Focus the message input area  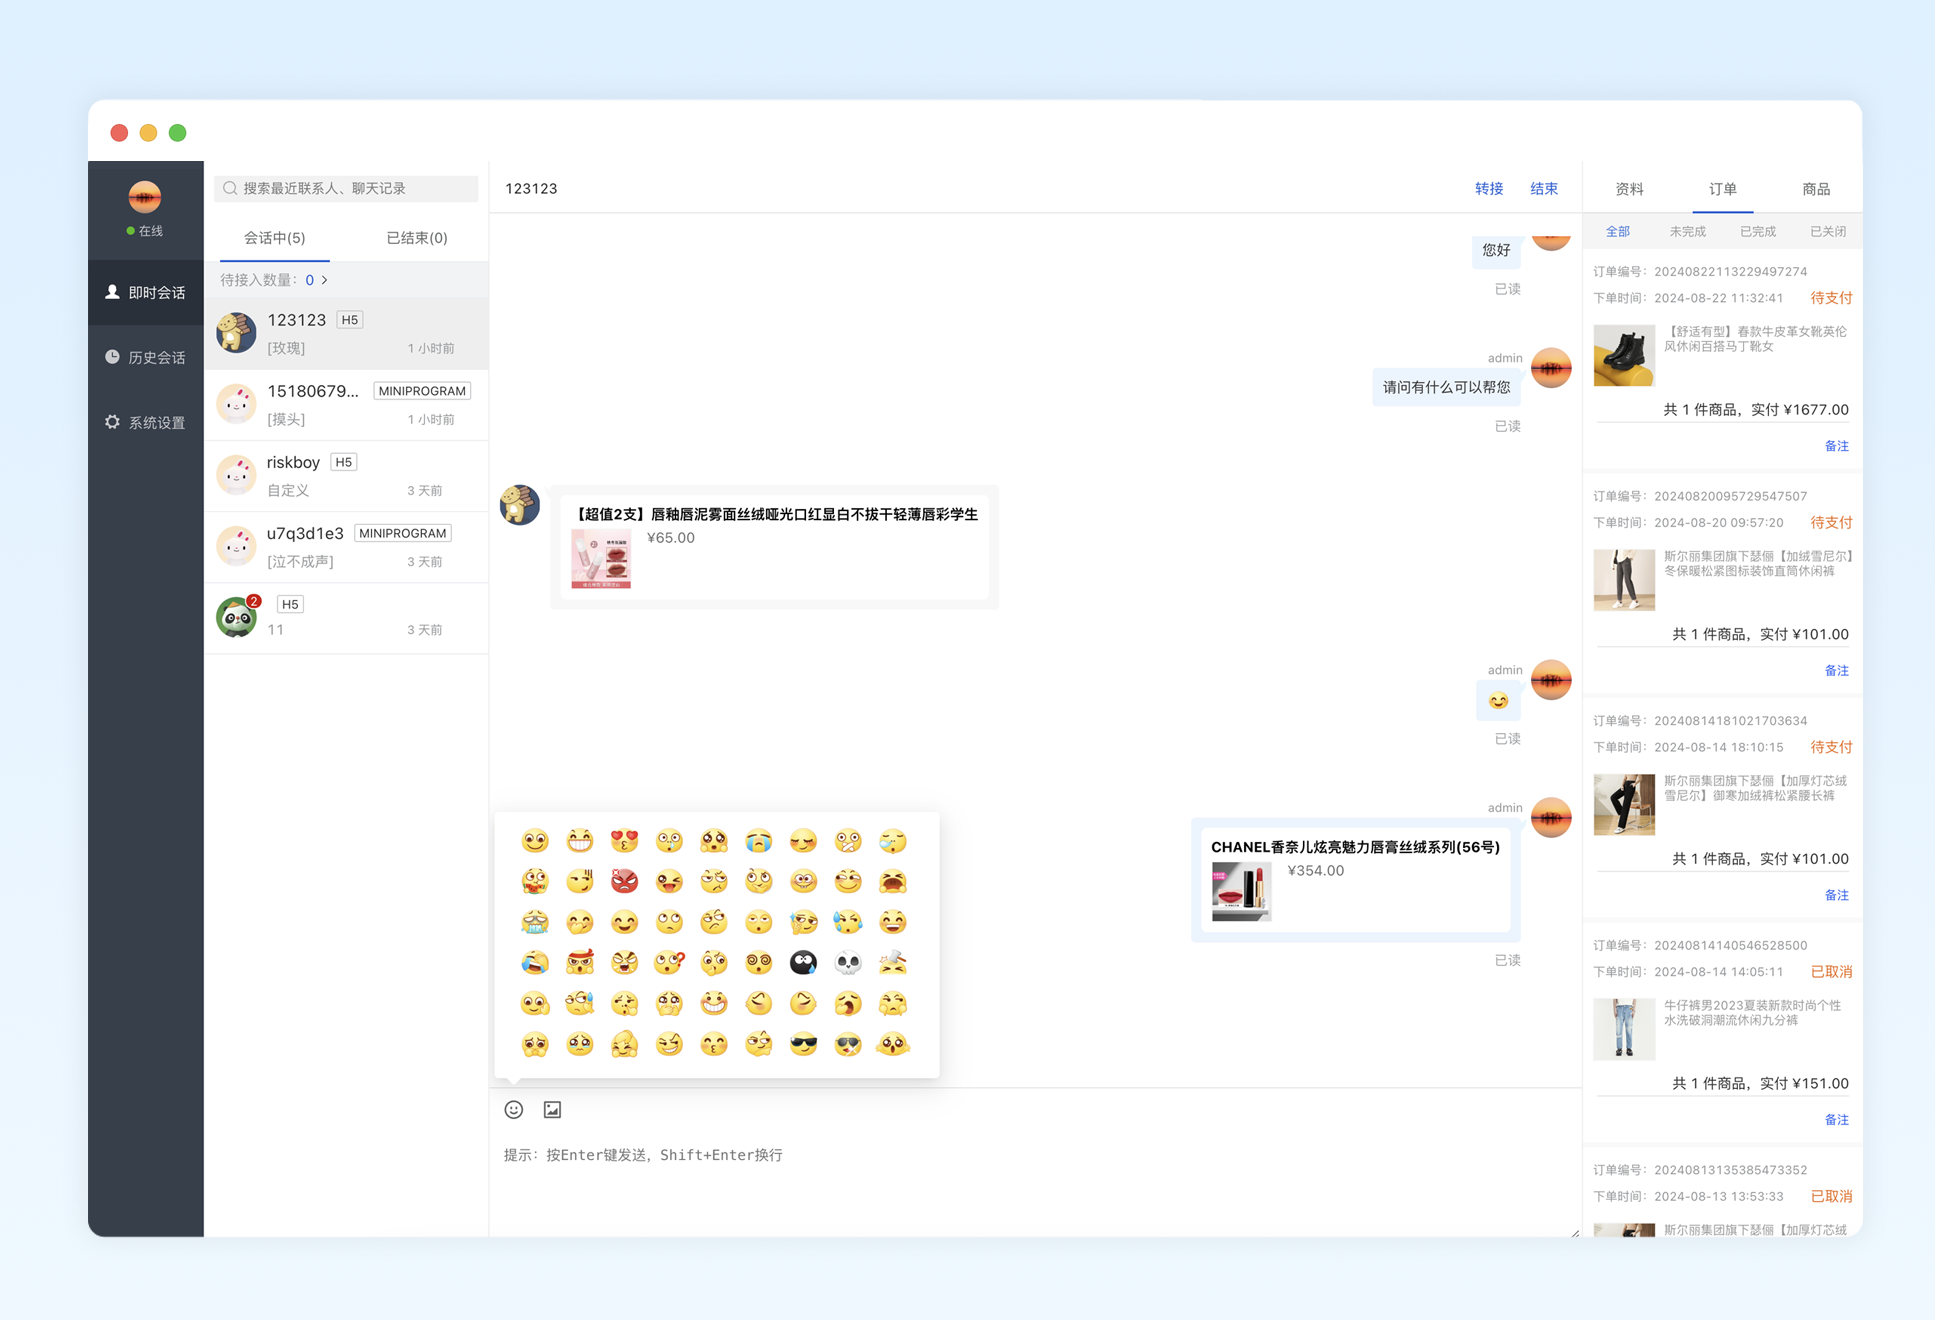[1035, 1185]
